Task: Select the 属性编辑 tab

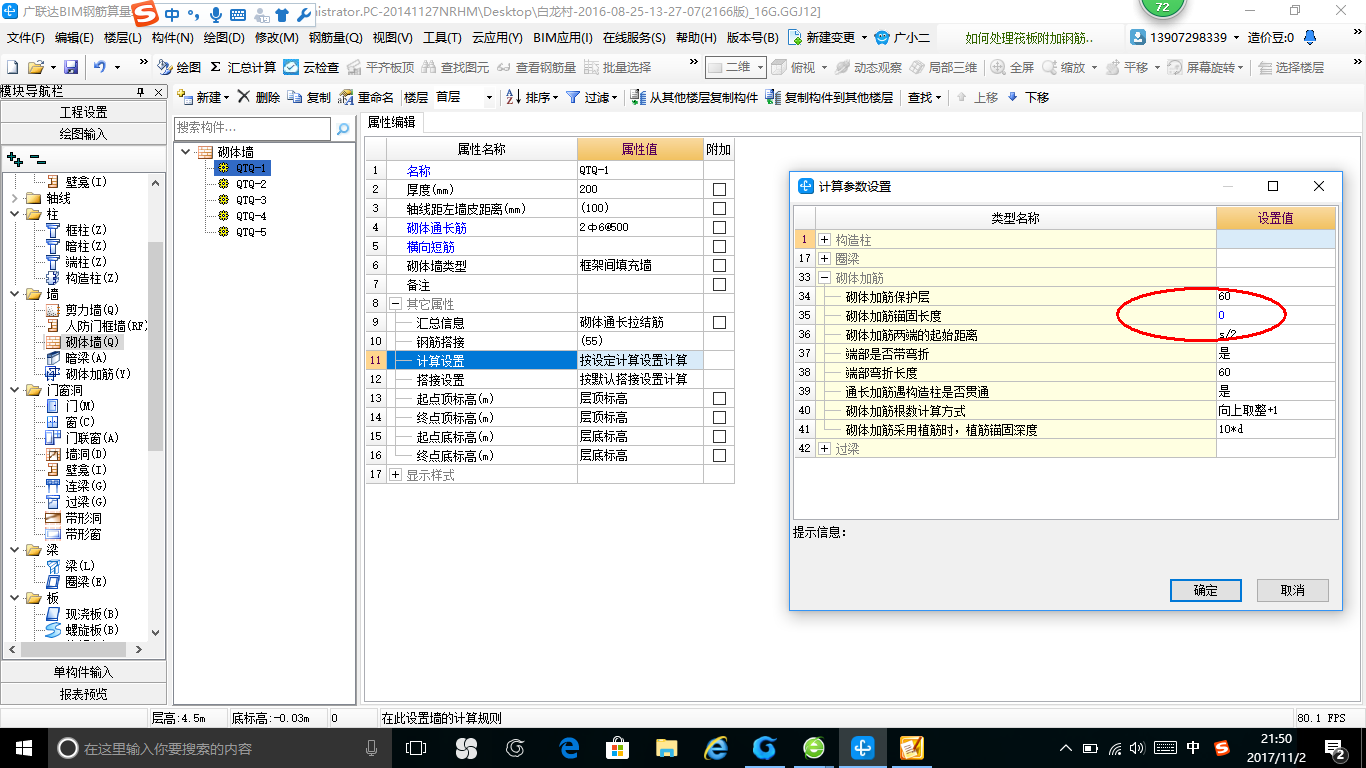Action: [391, 122]
